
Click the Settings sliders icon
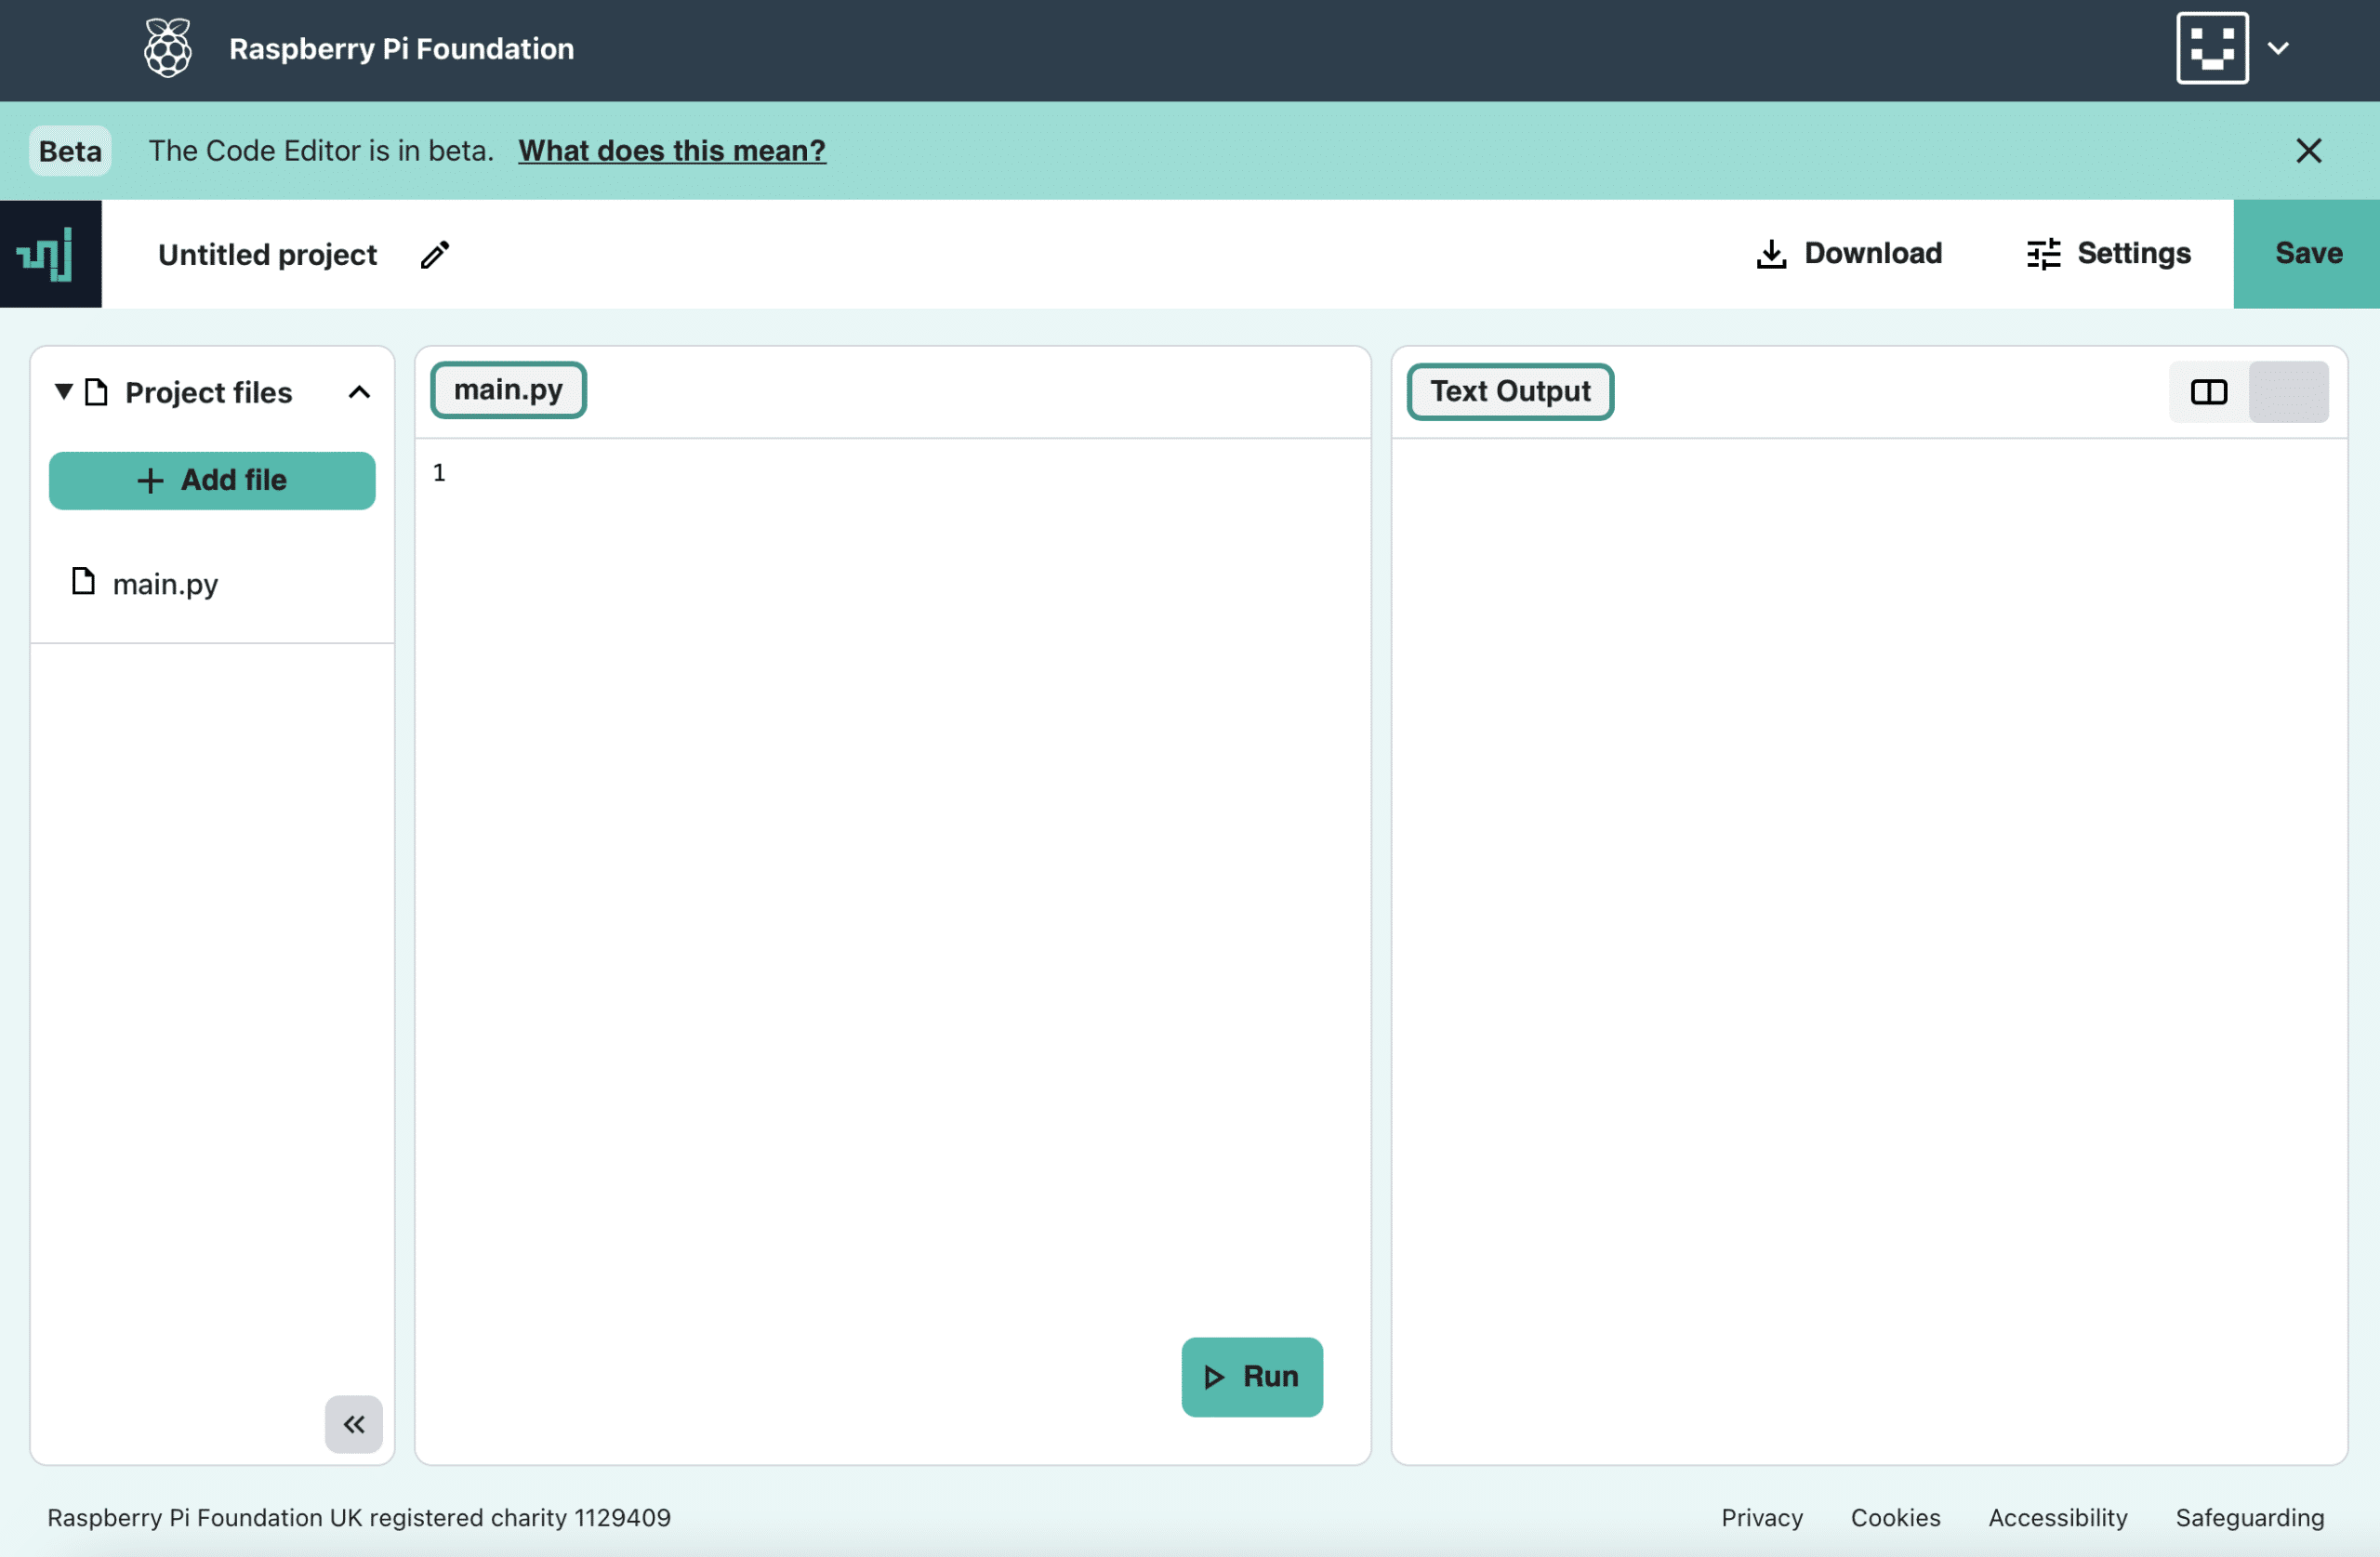point(2044,254)
